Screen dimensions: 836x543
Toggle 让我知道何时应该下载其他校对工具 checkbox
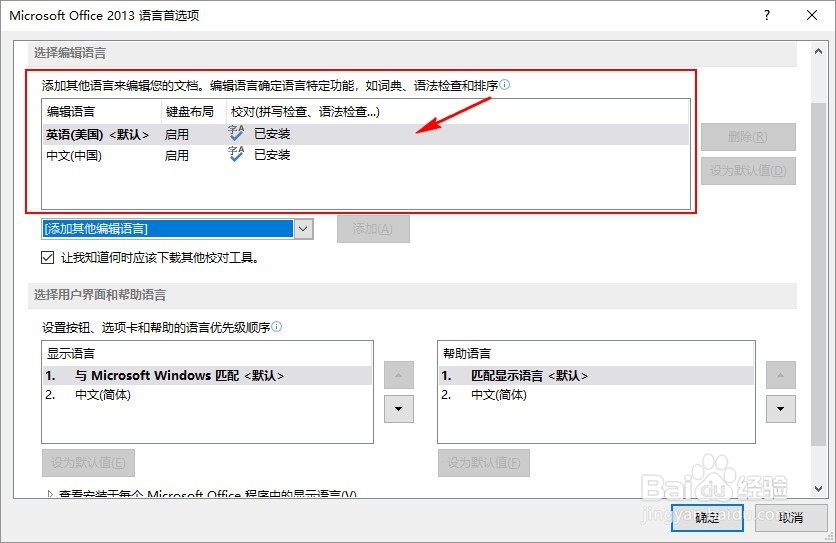[47, 258]
